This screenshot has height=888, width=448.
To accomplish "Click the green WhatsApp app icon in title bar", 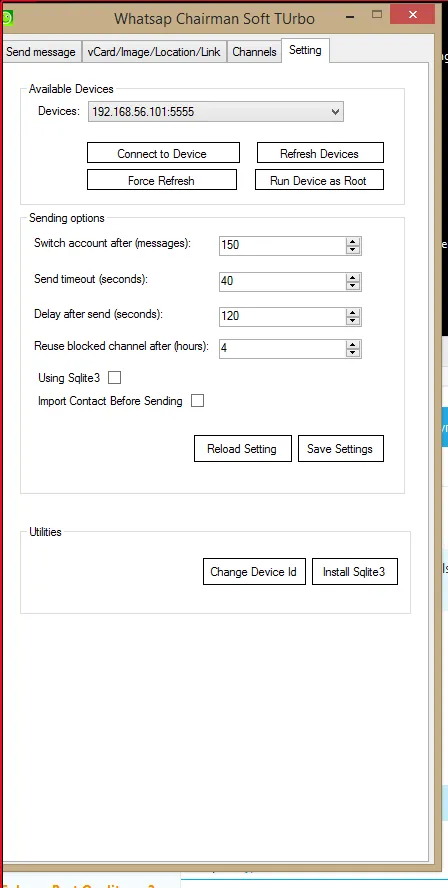I will [x=6, y=18].
